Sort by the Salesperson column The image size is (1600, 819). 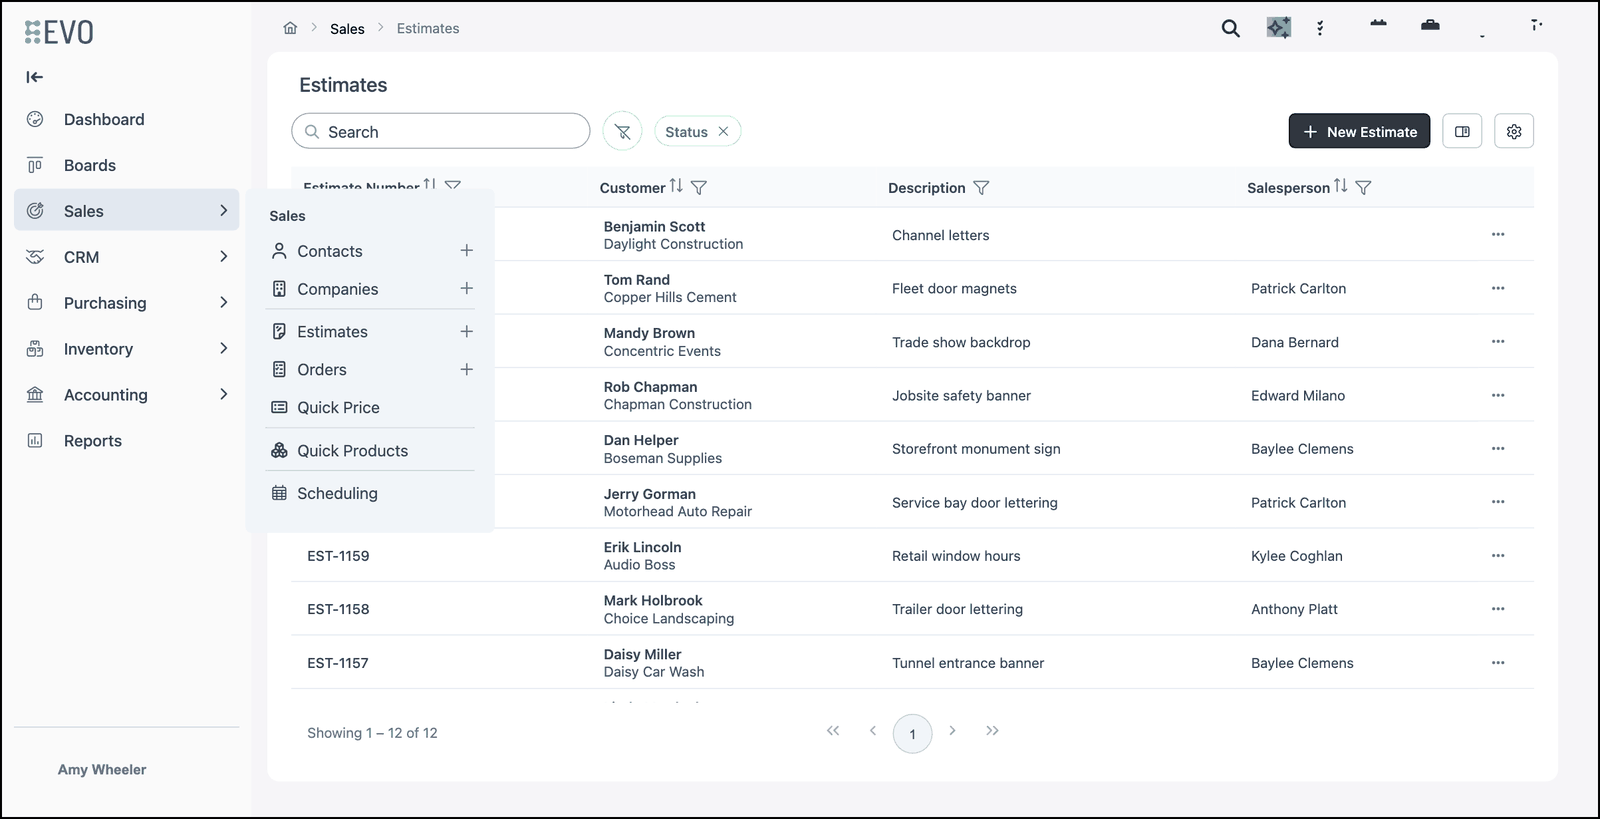tap(1341, 186)
